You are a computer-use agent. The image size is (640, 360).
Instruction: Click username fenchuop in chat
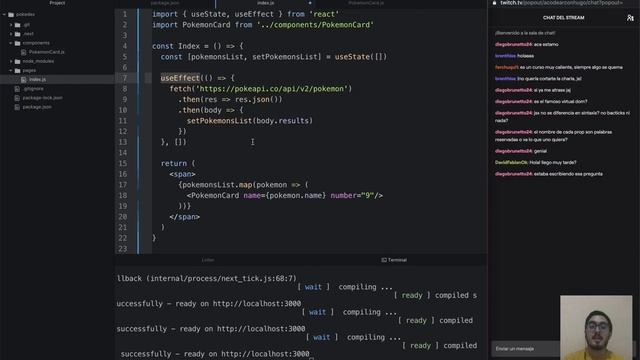click(x=507, y=67)
